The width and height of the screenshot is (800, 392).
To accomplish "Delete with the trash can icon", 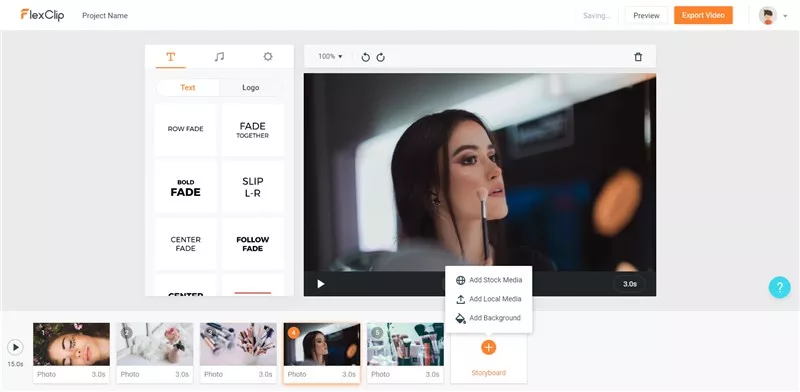I will (638, 57).
